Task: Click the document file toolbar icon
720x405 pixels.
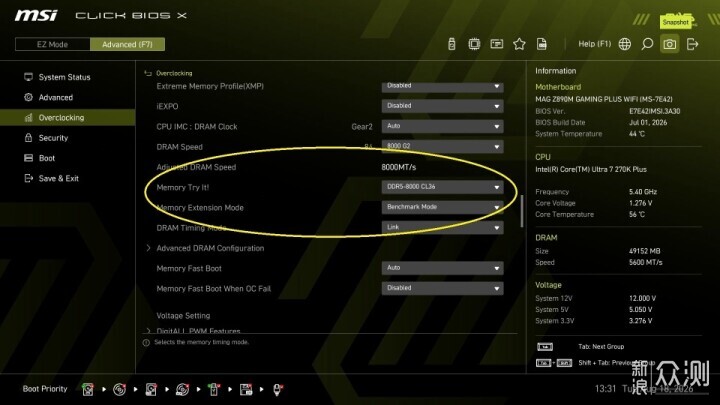Action: [x=542, y=44]
